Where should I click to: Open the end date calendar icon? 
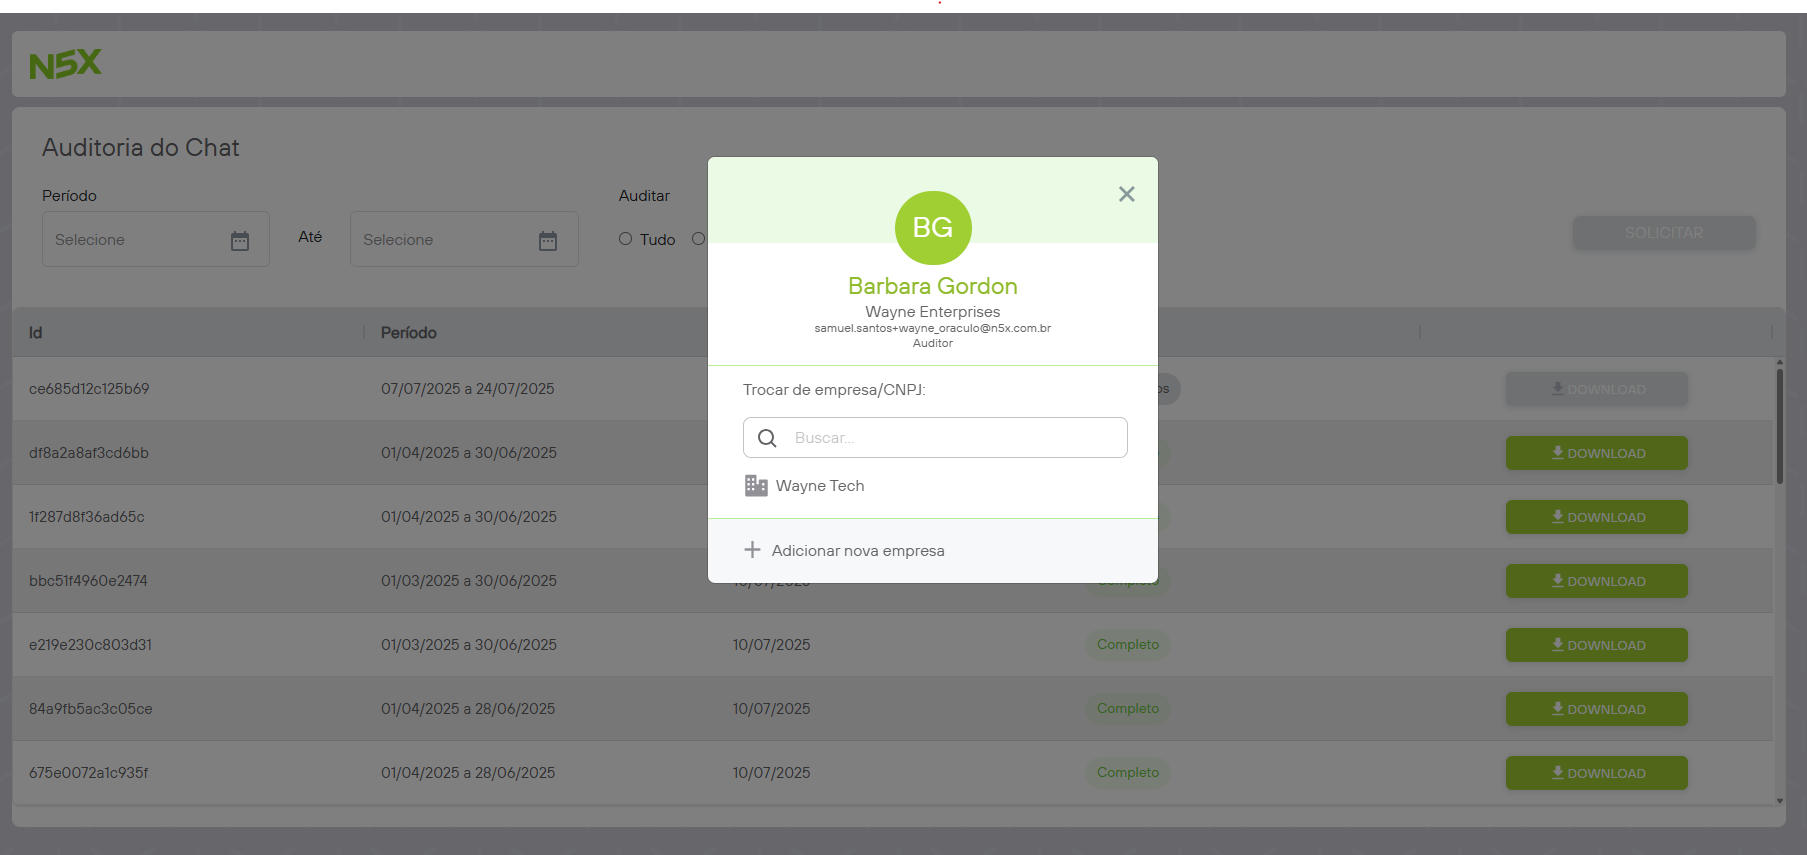548,240
